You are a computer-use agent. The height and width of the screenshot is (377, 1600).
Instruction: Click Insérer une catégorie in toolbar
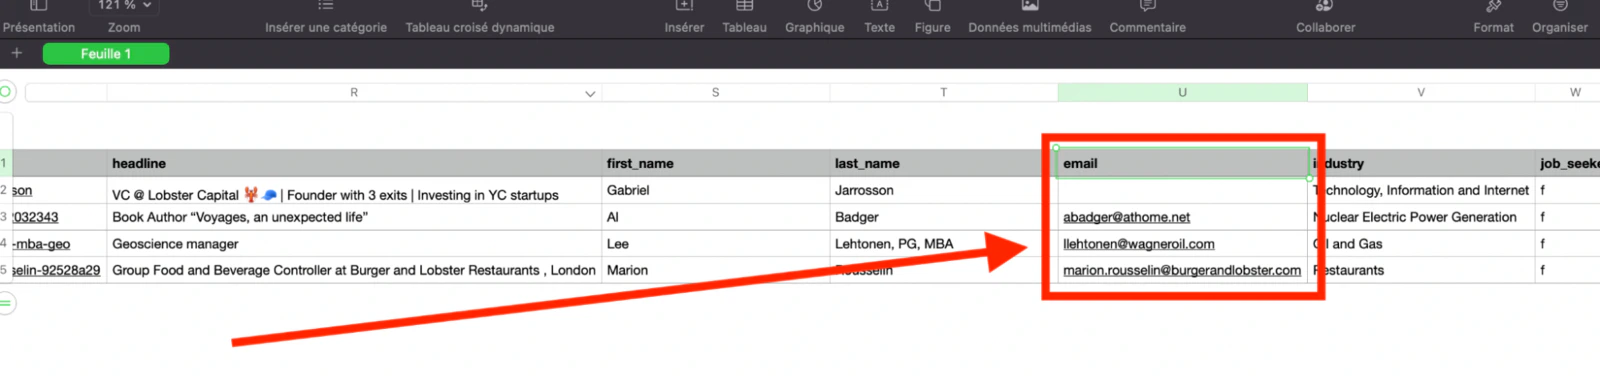[326, 18]
